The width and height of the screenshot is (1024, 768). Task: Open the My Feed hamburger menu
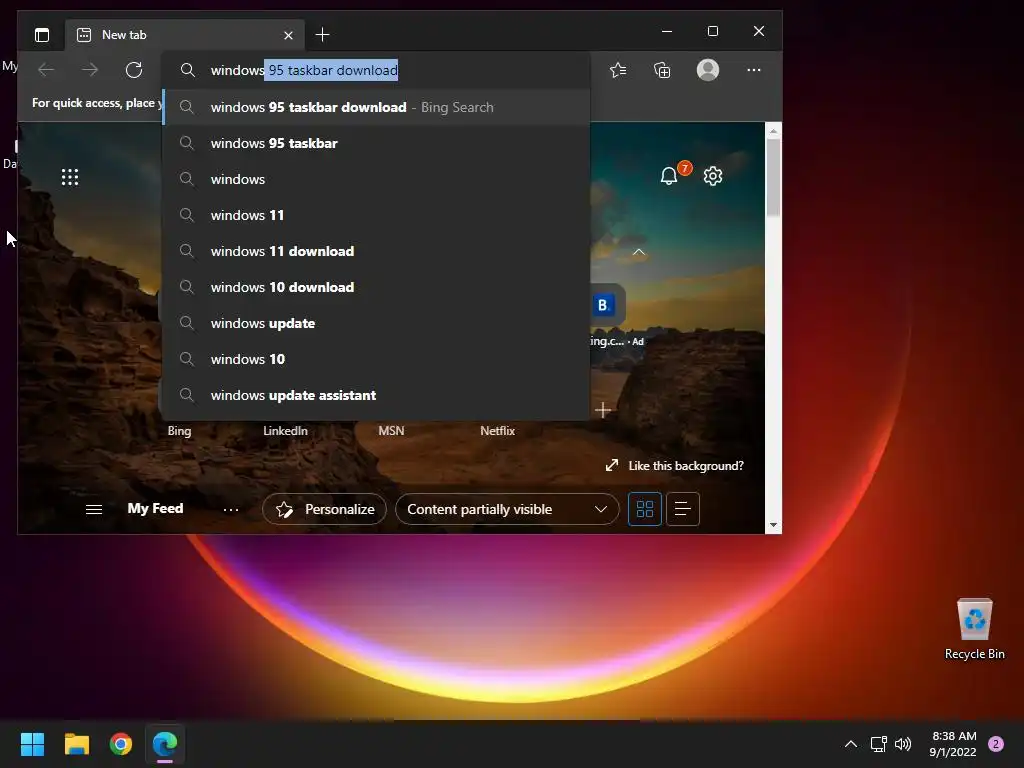[94, 509]
